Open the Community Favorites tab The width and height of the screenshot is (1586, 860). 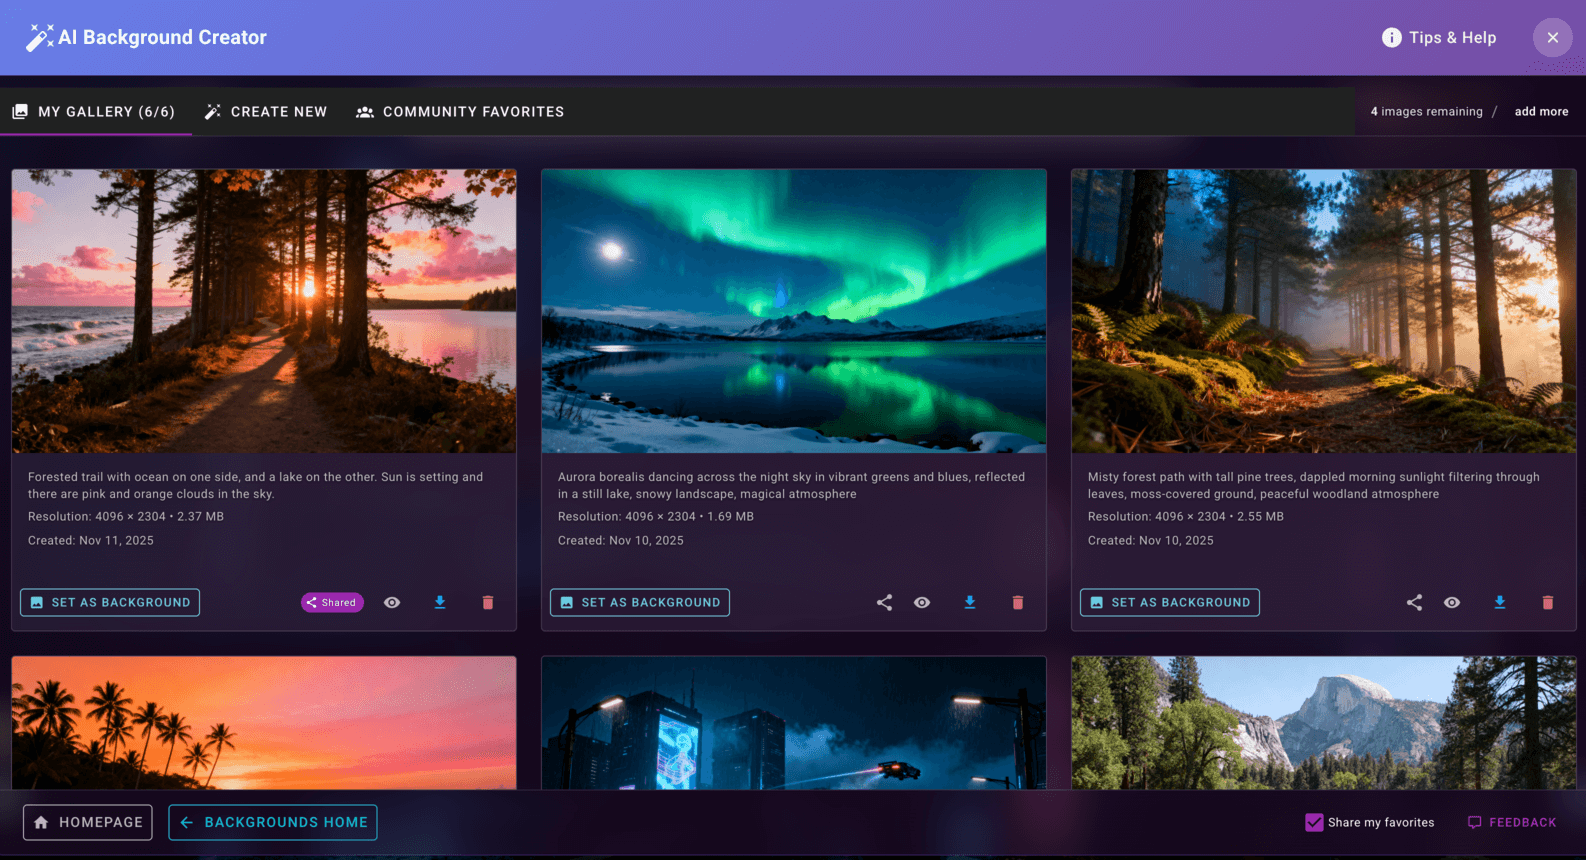pos(460,112)
